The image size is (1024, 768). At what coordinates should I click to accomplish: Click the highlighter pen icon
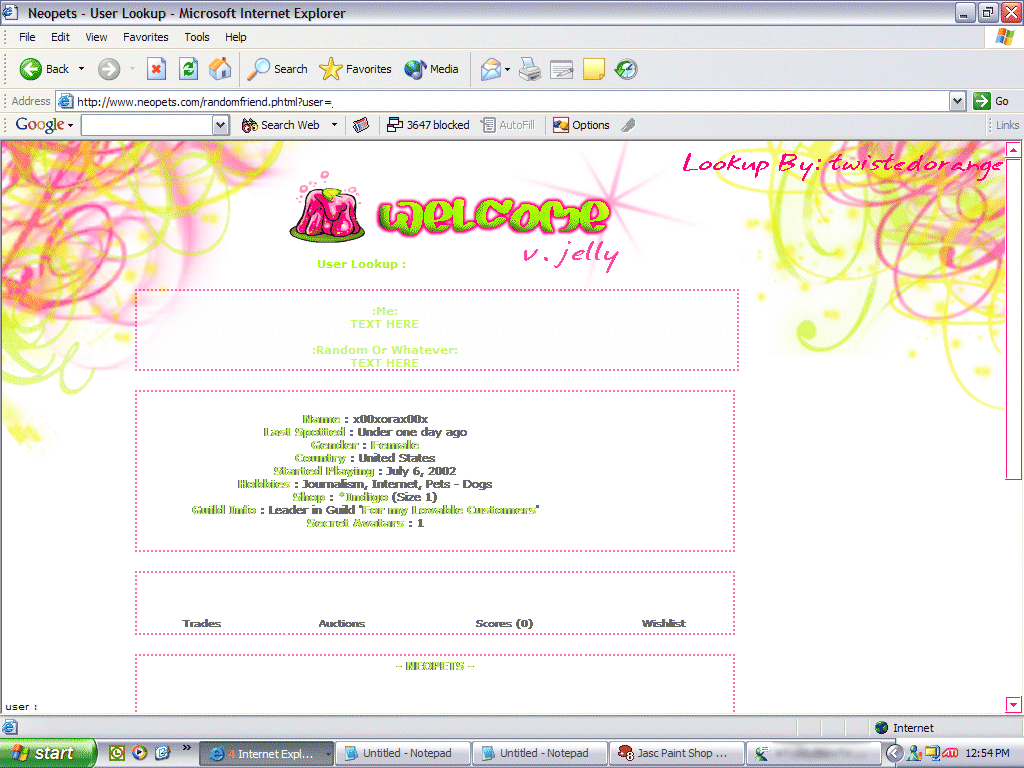(x=628, y=125)
